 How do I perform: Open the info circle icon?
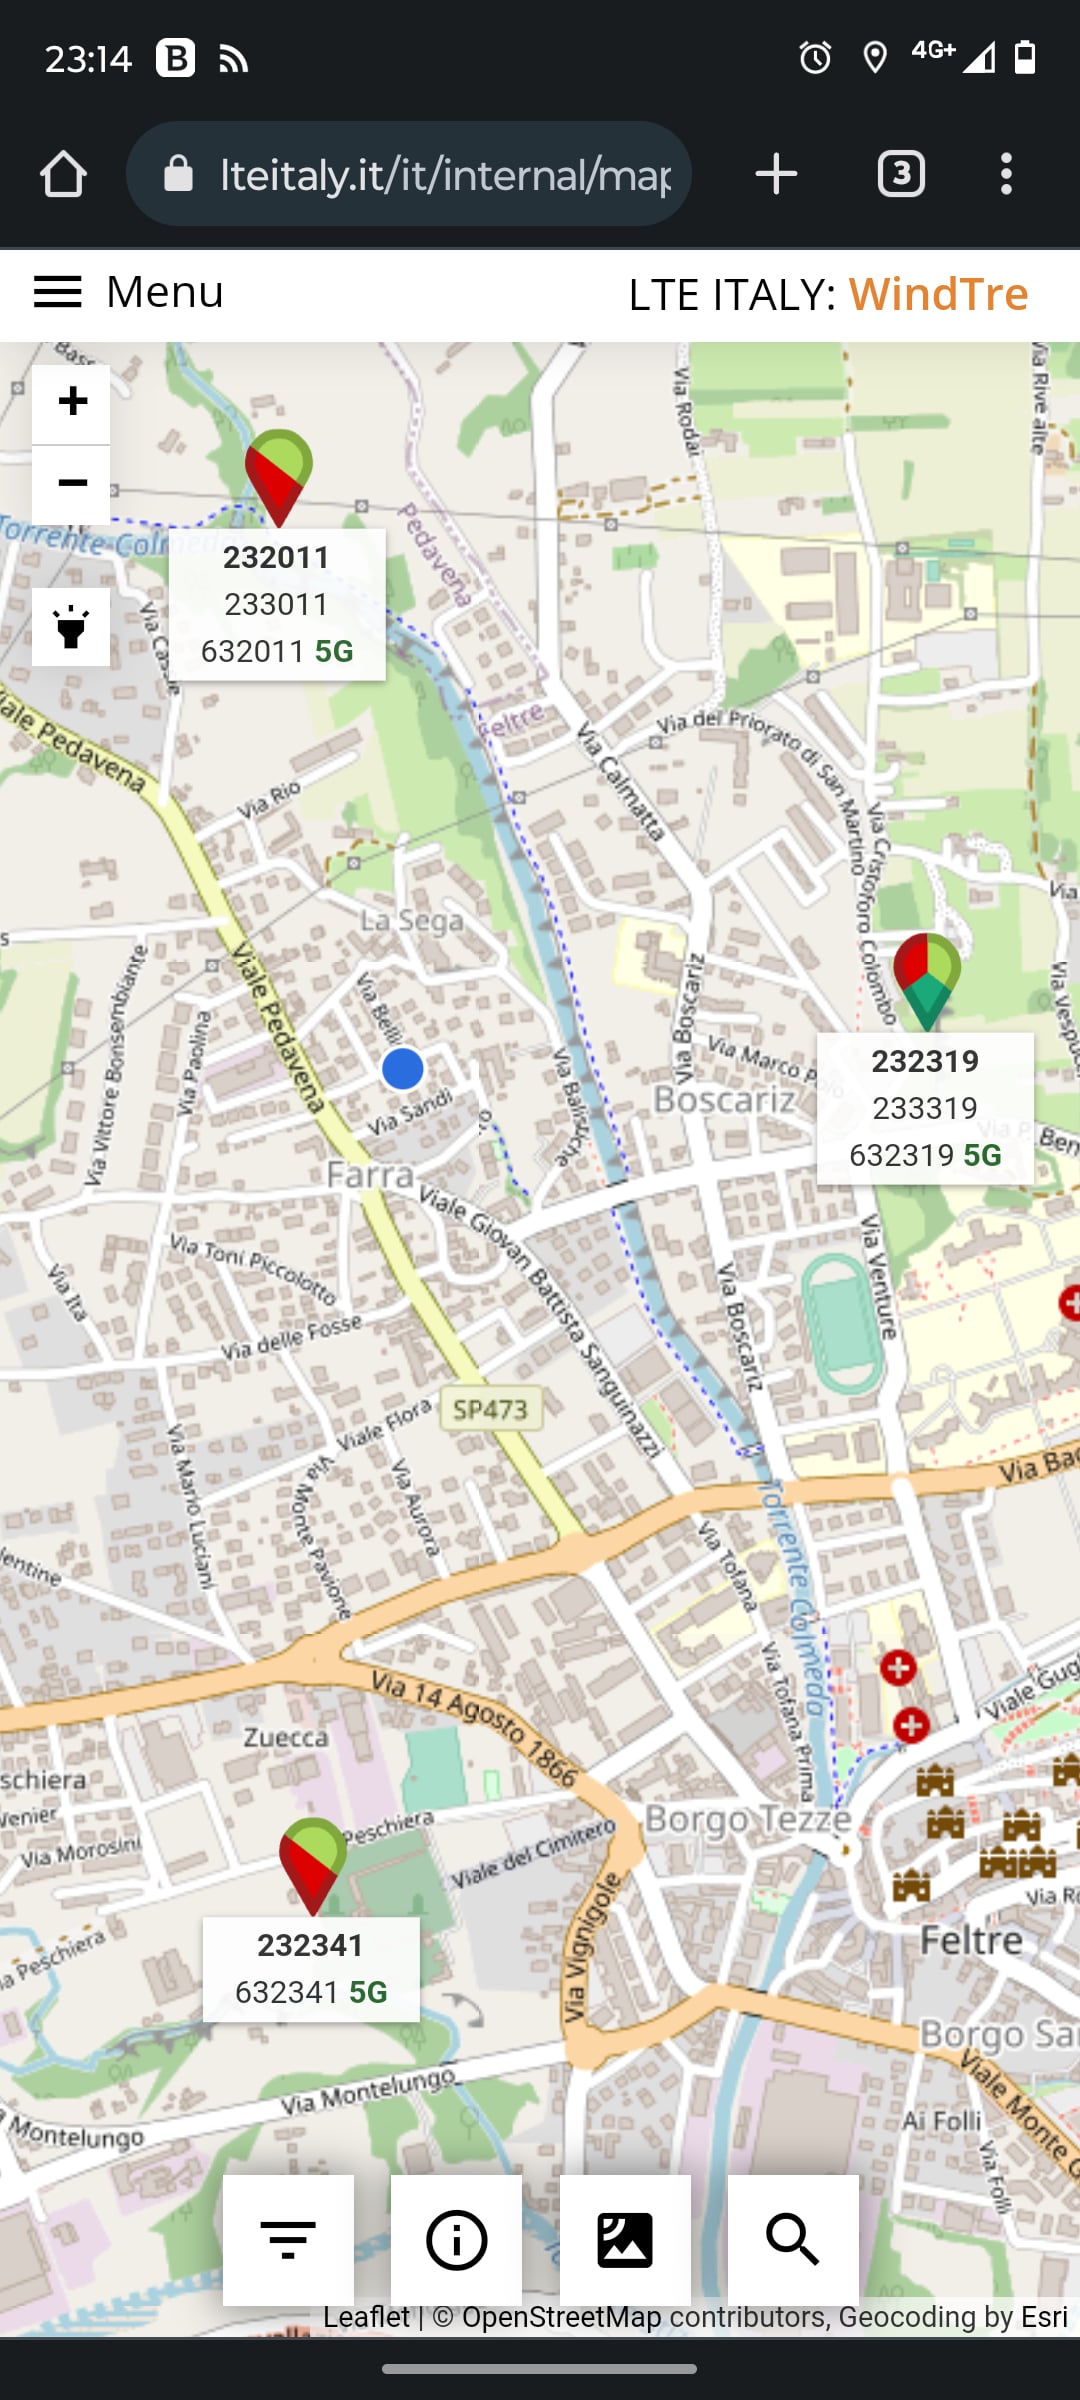[x=456, y=2240]
